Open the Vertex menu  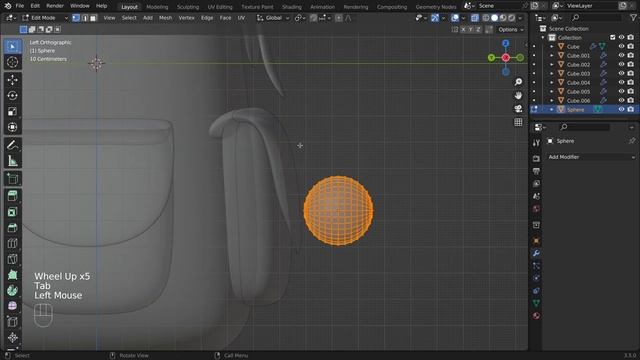[x=187, y=18]
